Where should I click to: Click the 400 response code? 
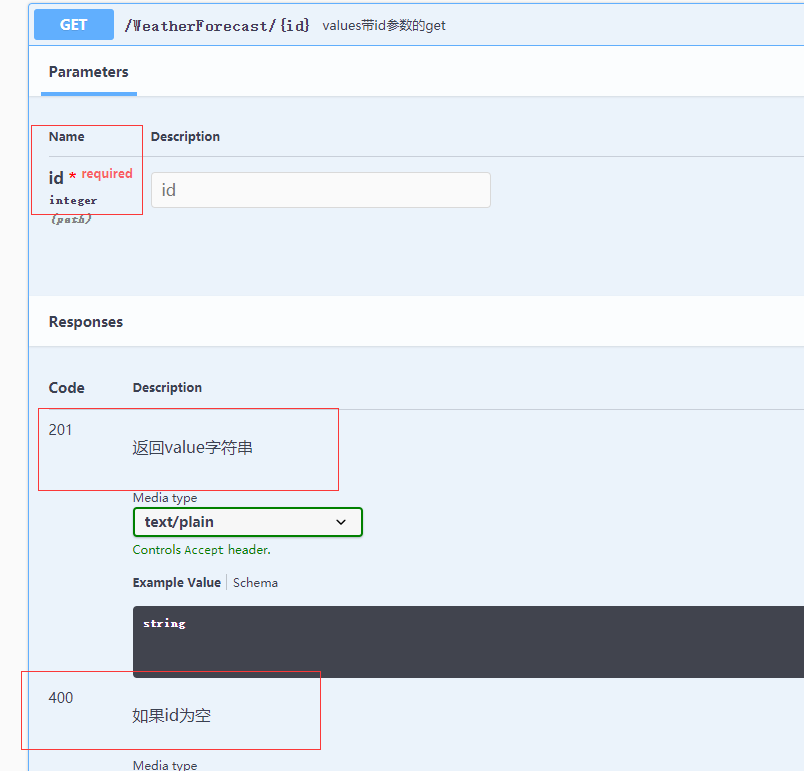(x=60, y=698)
